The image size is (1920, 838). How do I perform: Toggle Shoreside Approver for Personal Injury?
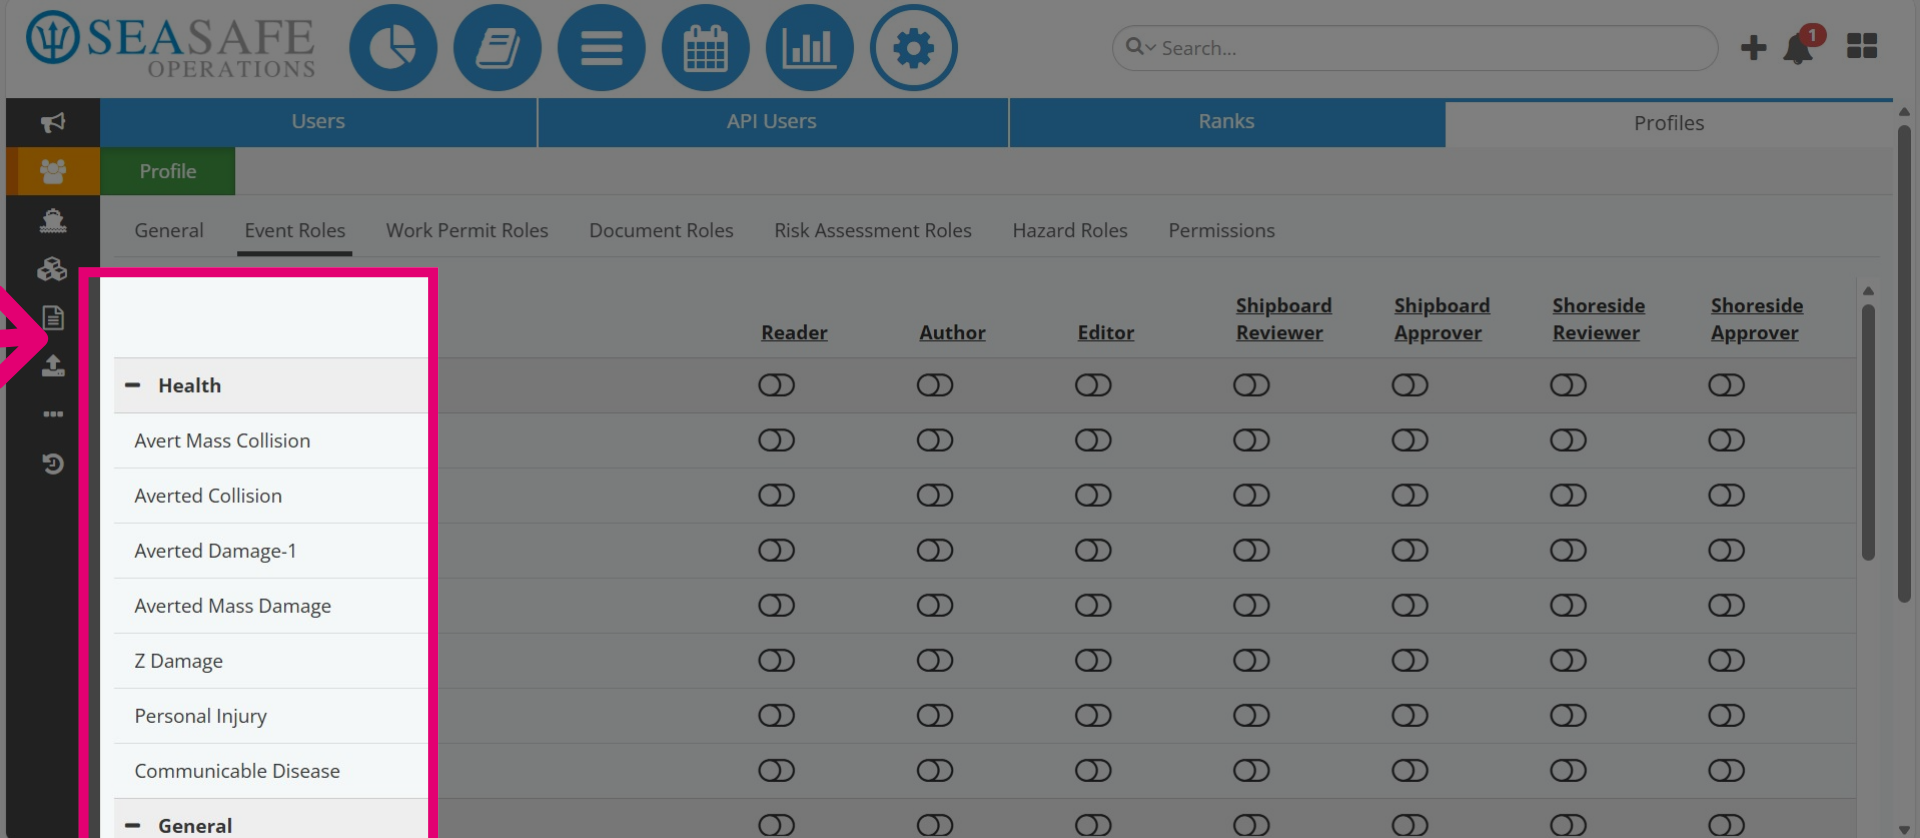click(1726, 715)
